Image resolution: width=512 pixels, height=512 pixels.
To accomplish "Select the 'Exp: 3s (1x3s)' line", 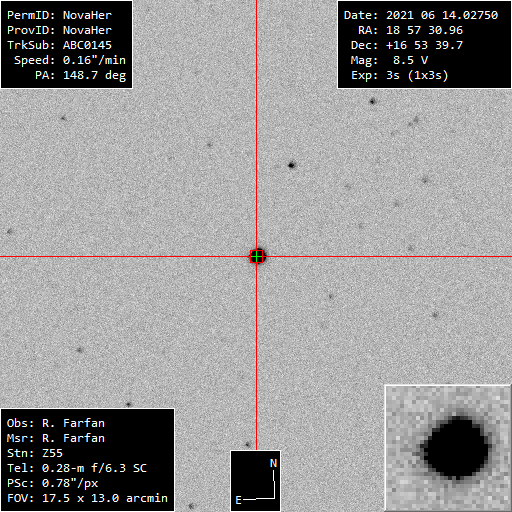I will 399,75.
